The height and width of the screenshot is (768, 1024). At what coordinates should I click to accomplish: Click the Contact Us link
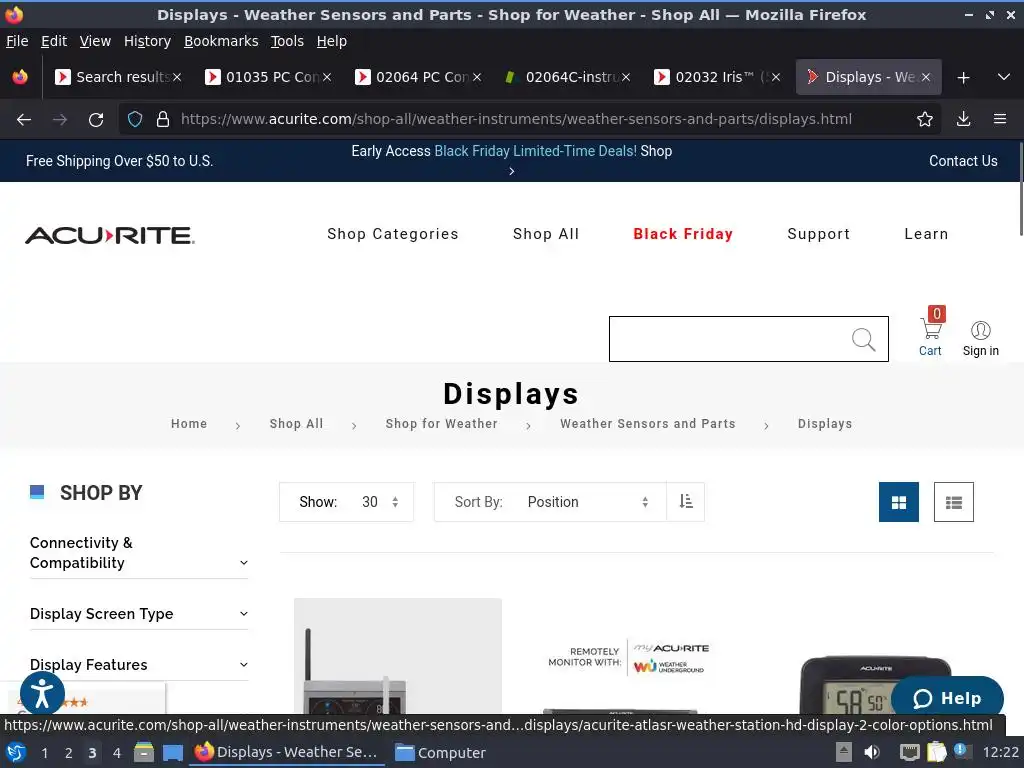point(963,161)
